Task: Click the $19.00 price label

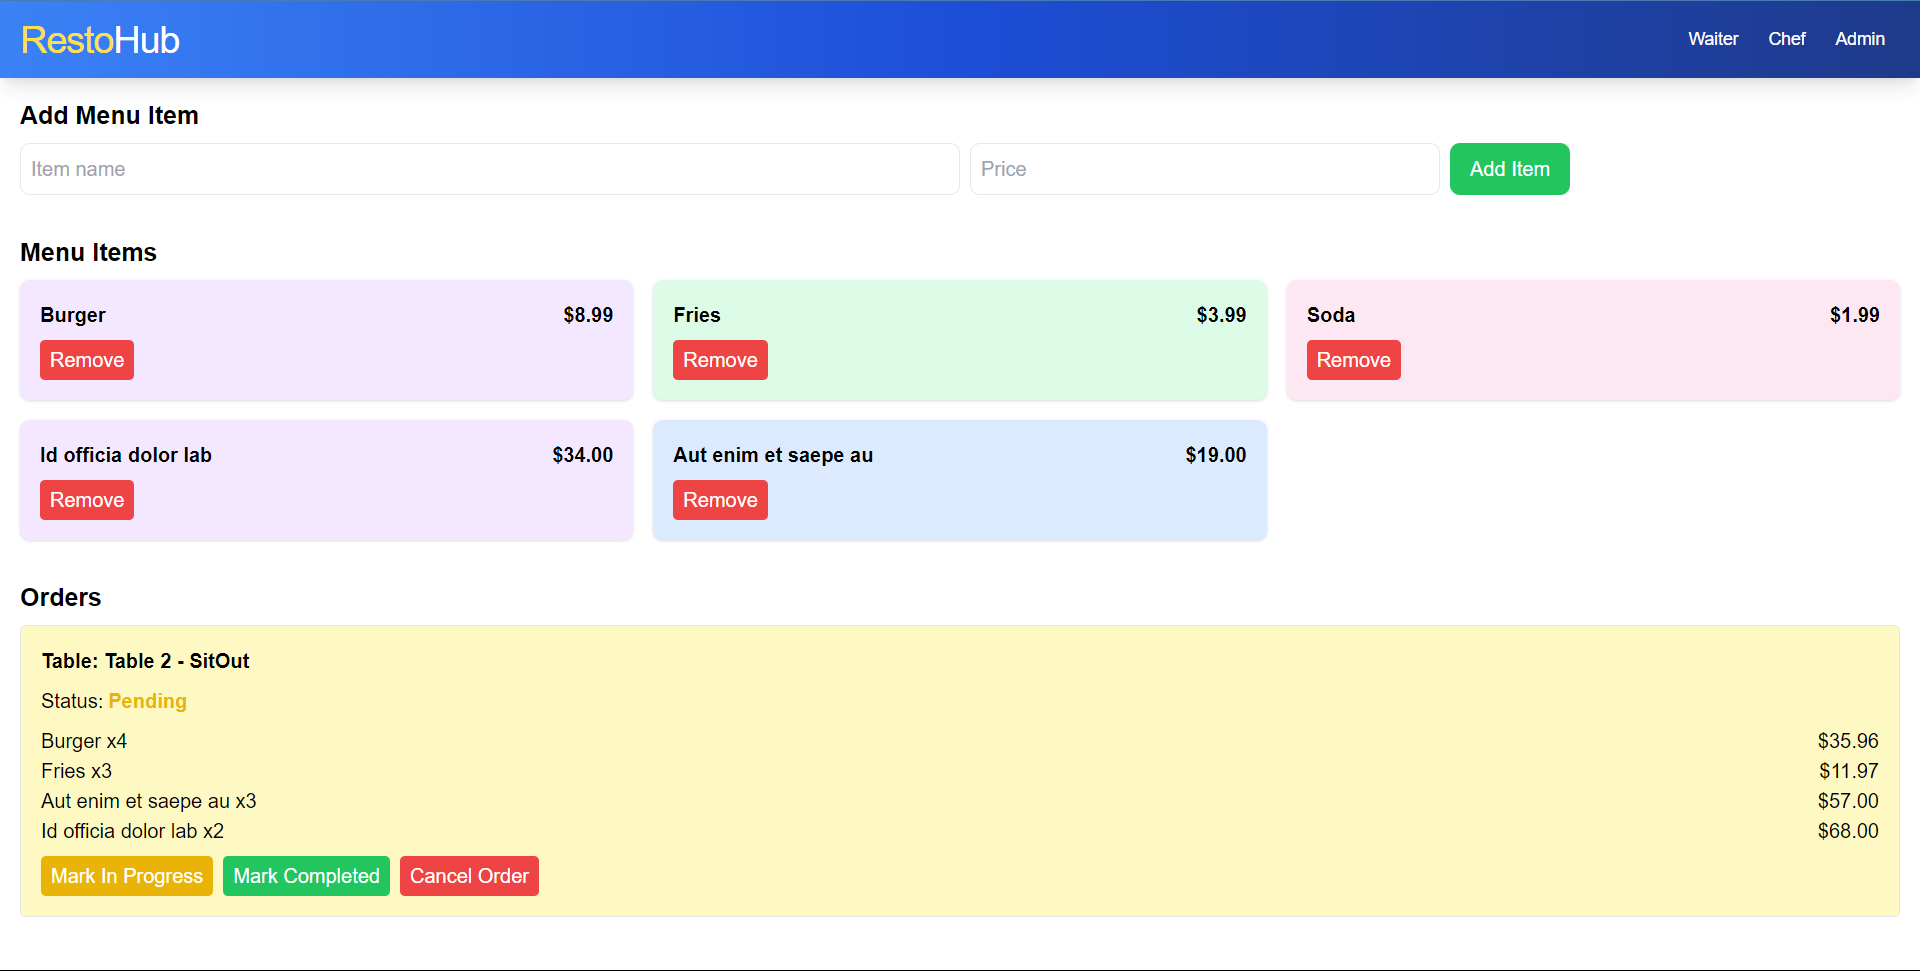Action: coord(1216,455)
